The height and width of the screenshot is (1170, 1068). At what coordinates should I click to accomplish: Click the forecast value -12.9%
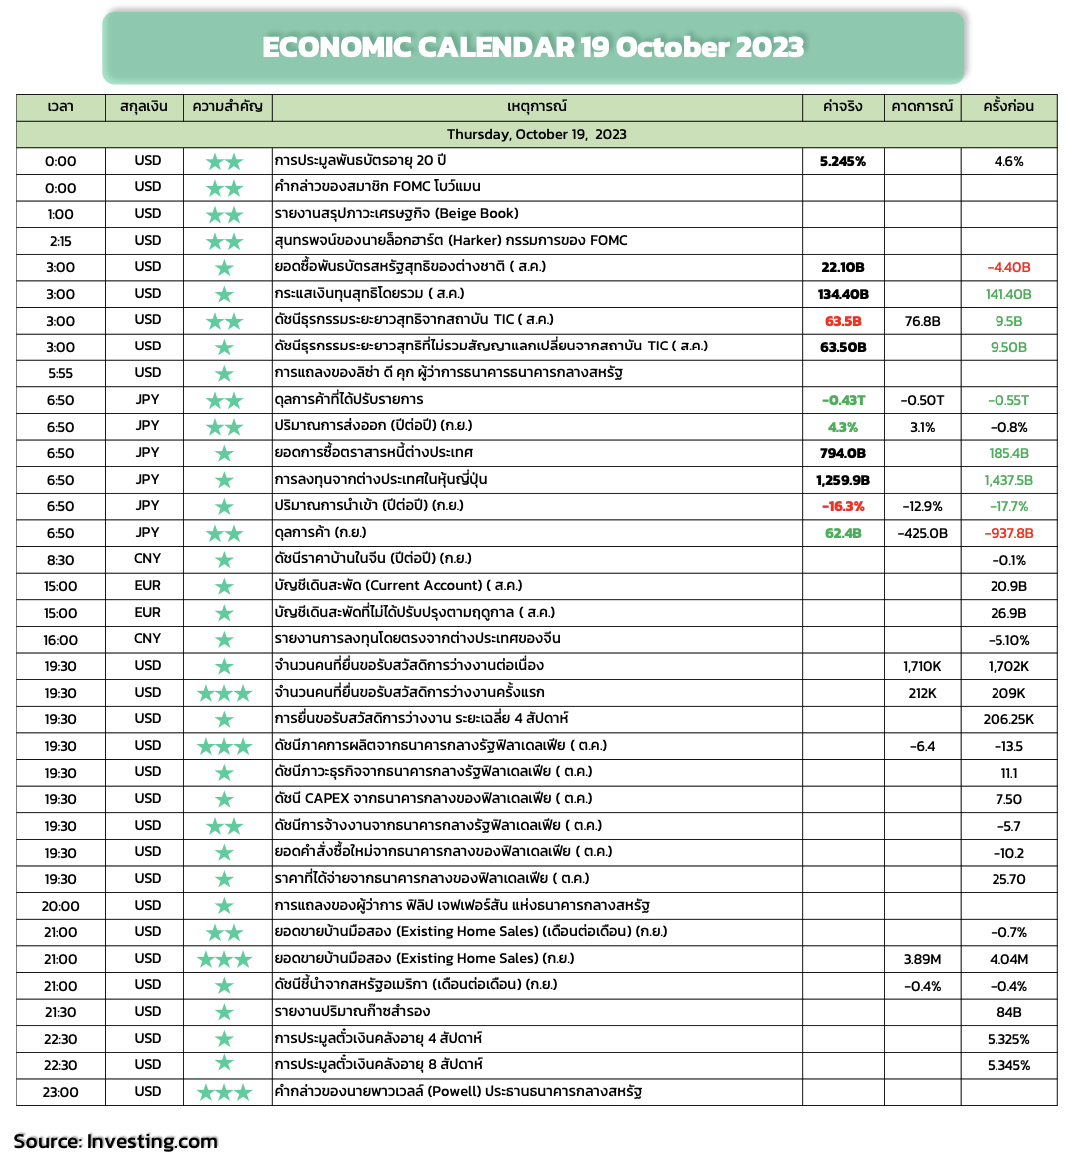[x=922, y=507]
